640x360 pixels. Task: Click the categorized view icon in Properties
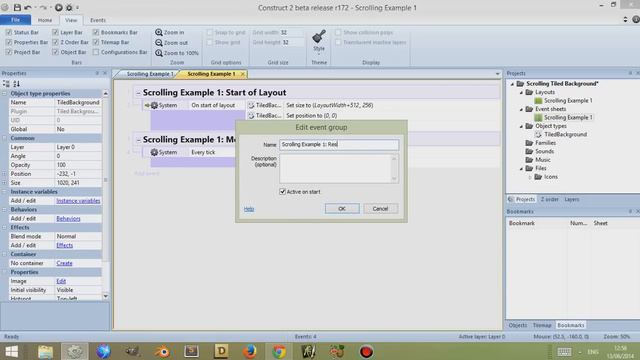(x=6, y=84)
